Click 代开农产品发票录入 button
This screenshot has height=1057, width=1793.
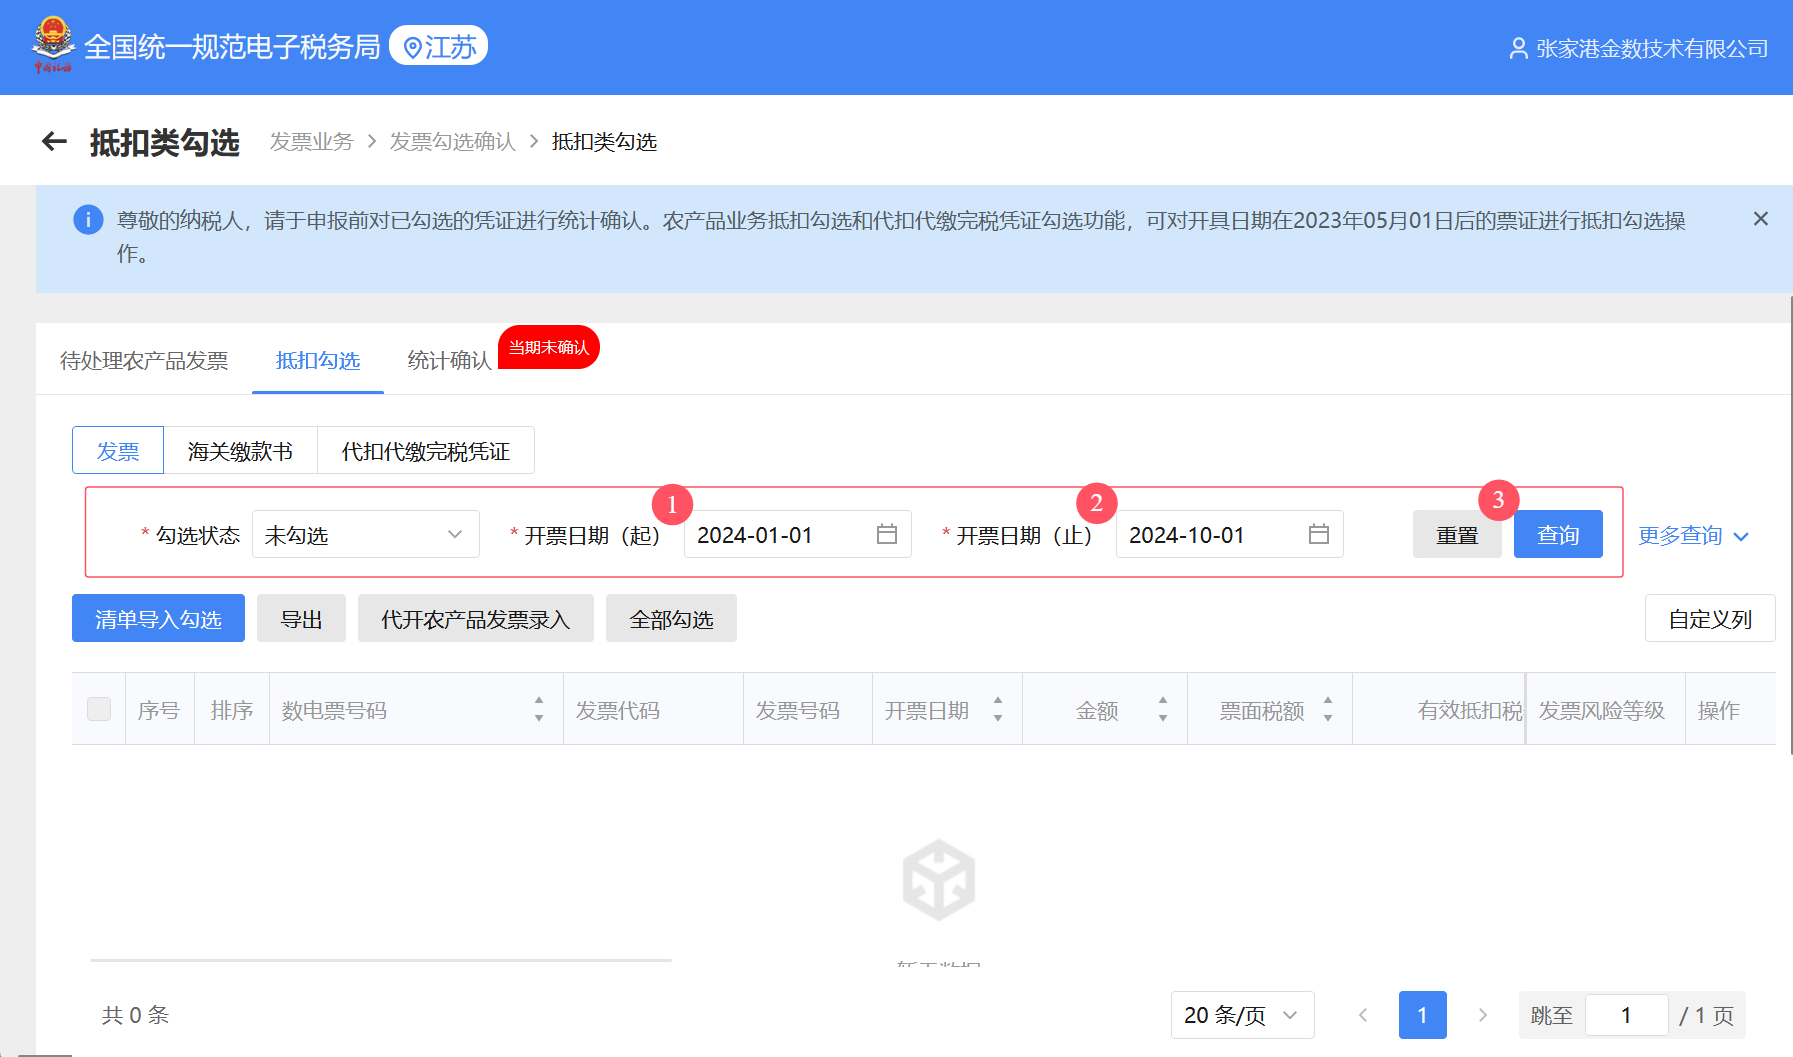(476, 618)
